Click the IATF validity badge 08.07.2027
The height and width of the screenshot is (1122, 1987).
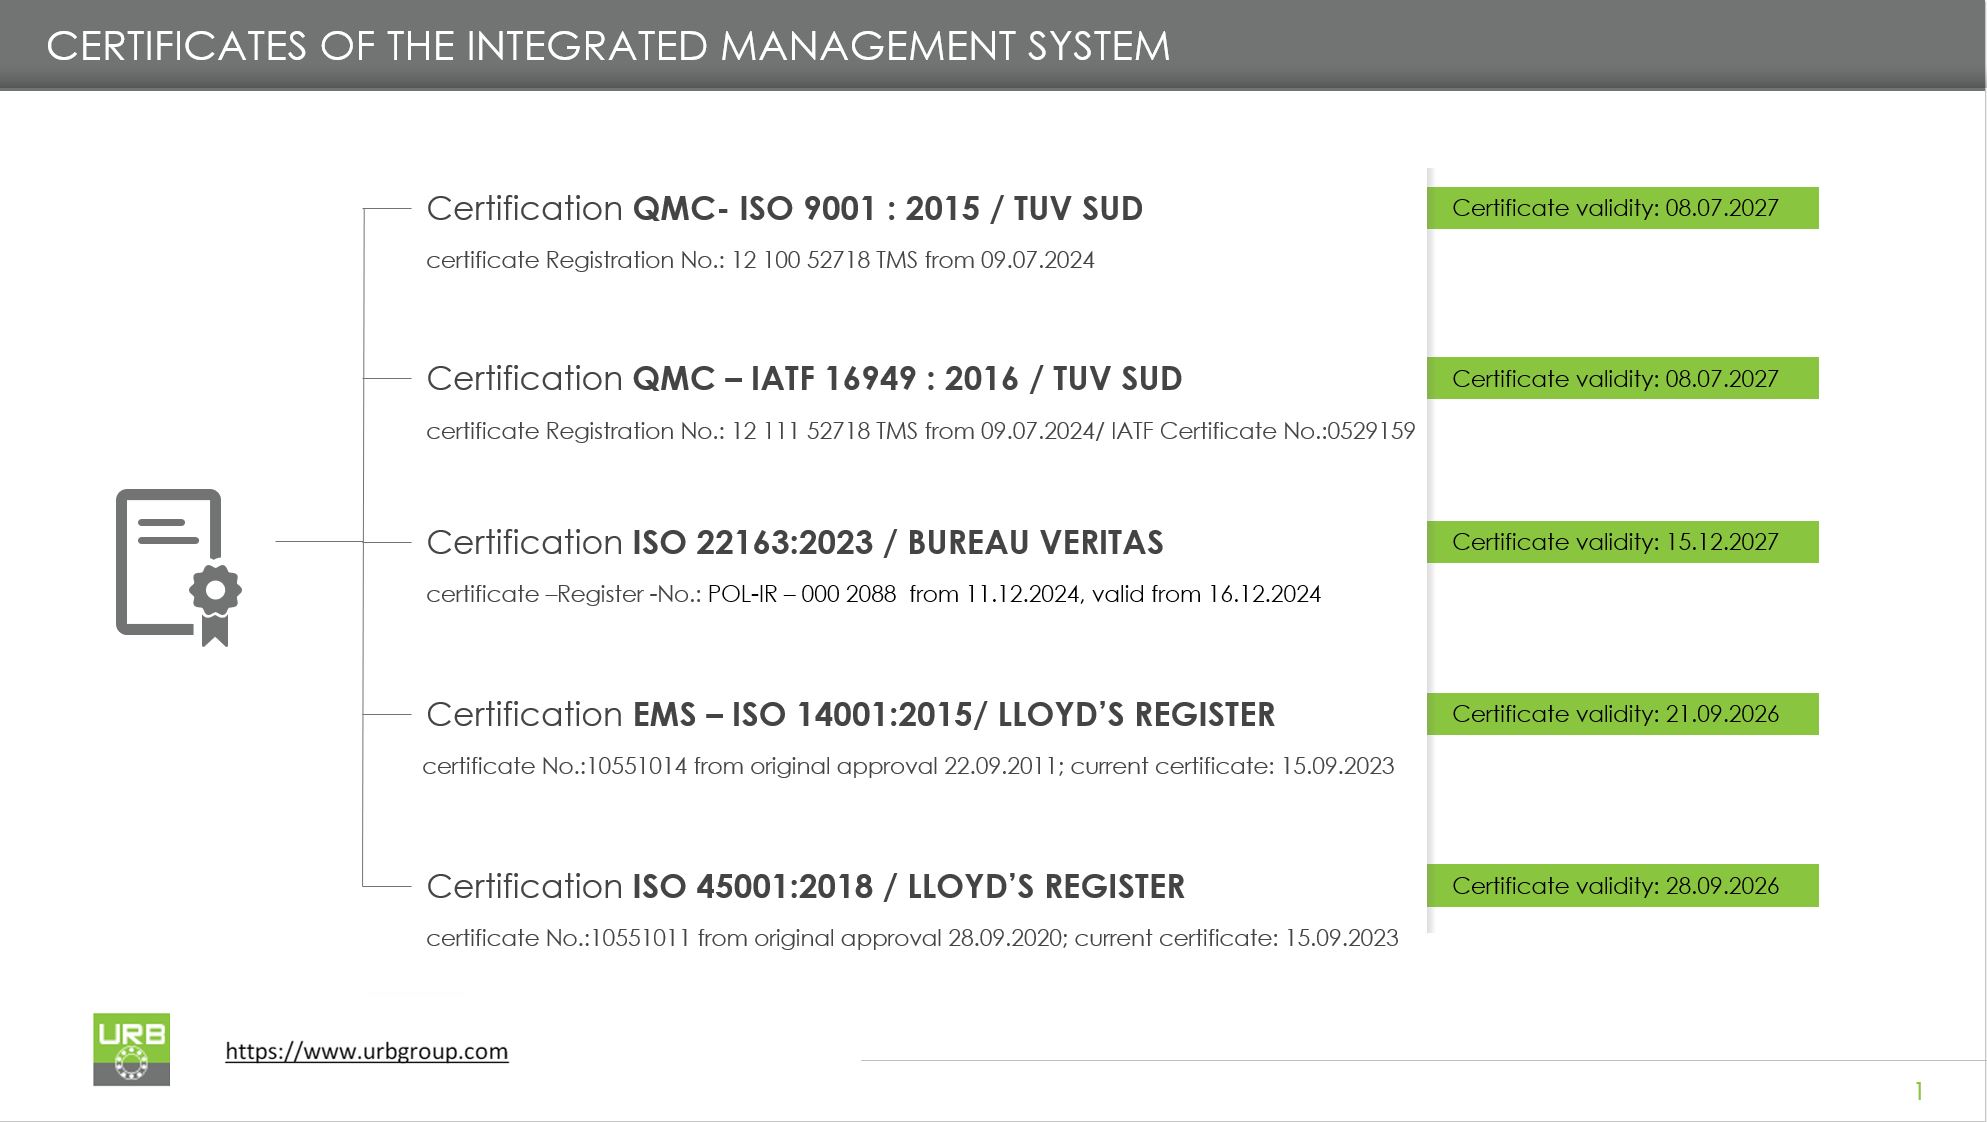pos(1622,378)
